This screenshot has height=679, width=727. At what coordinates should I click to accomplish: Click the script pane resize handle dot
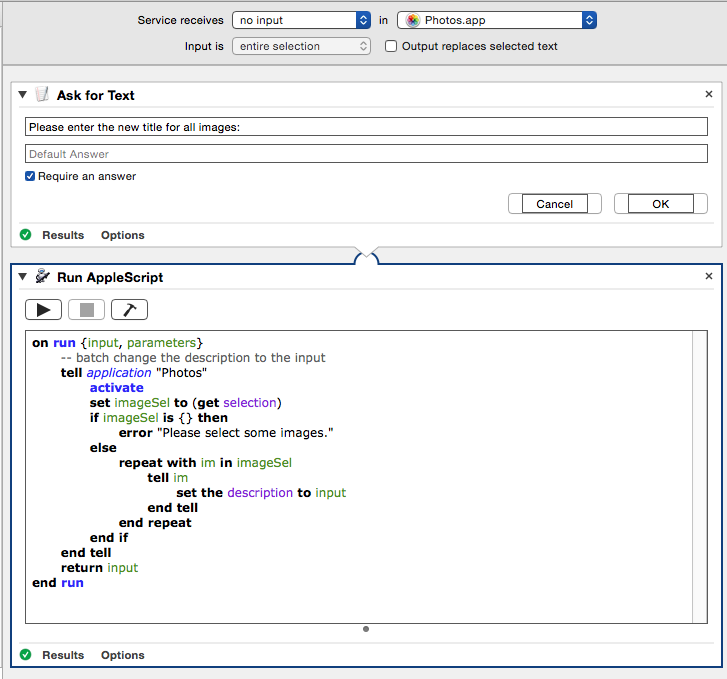366,629
